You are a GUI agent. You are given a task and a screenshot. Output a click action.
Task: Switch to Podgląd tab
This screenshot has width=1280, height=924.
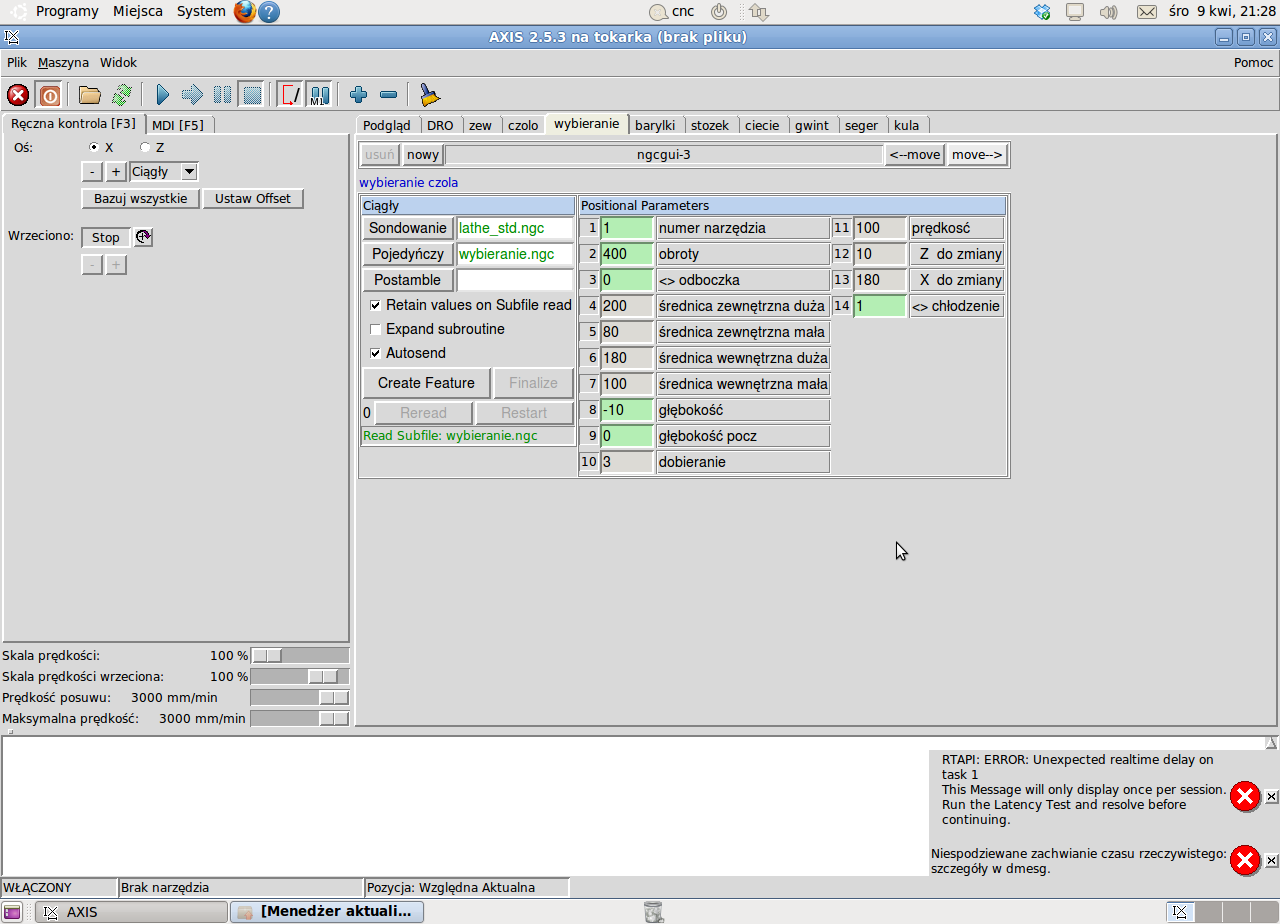pos(387,125)
